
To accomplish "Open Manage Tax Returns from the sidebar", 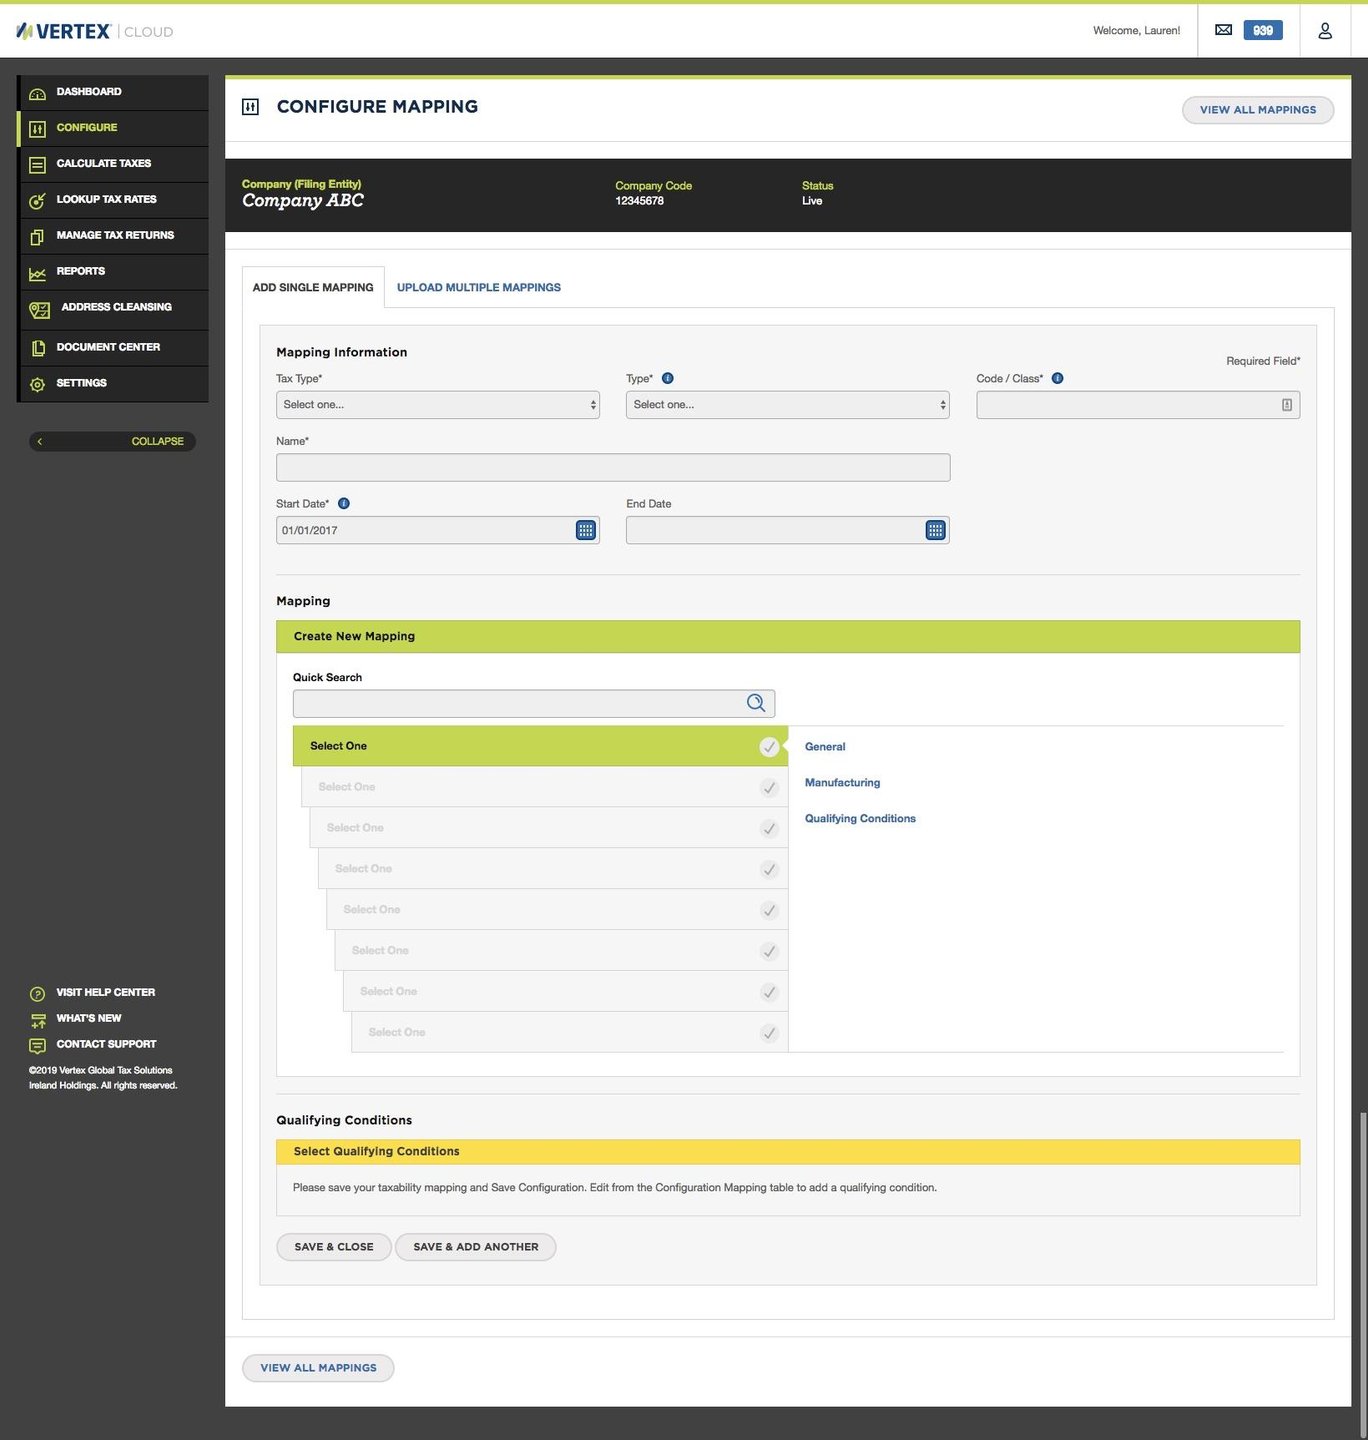I will 113,236.
